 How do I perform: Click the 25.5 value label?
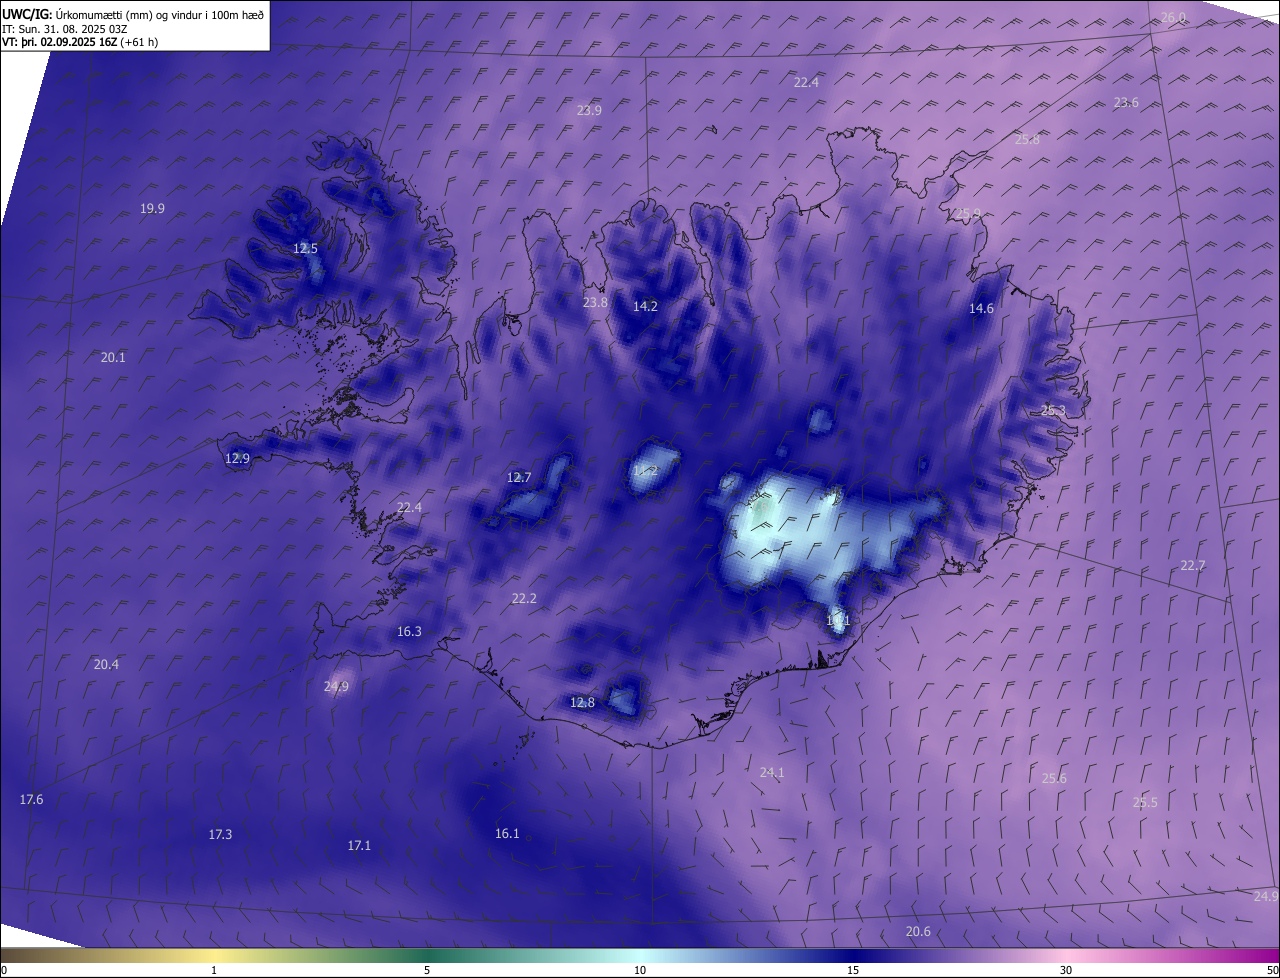pos(1145,802)
